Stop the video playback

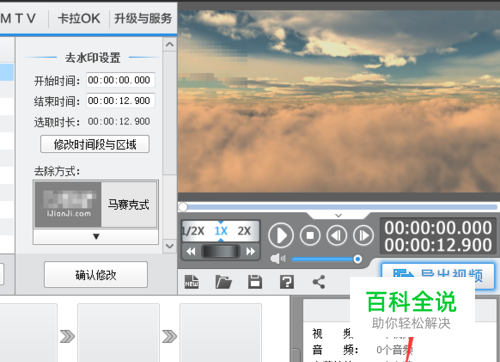point(310,235)
